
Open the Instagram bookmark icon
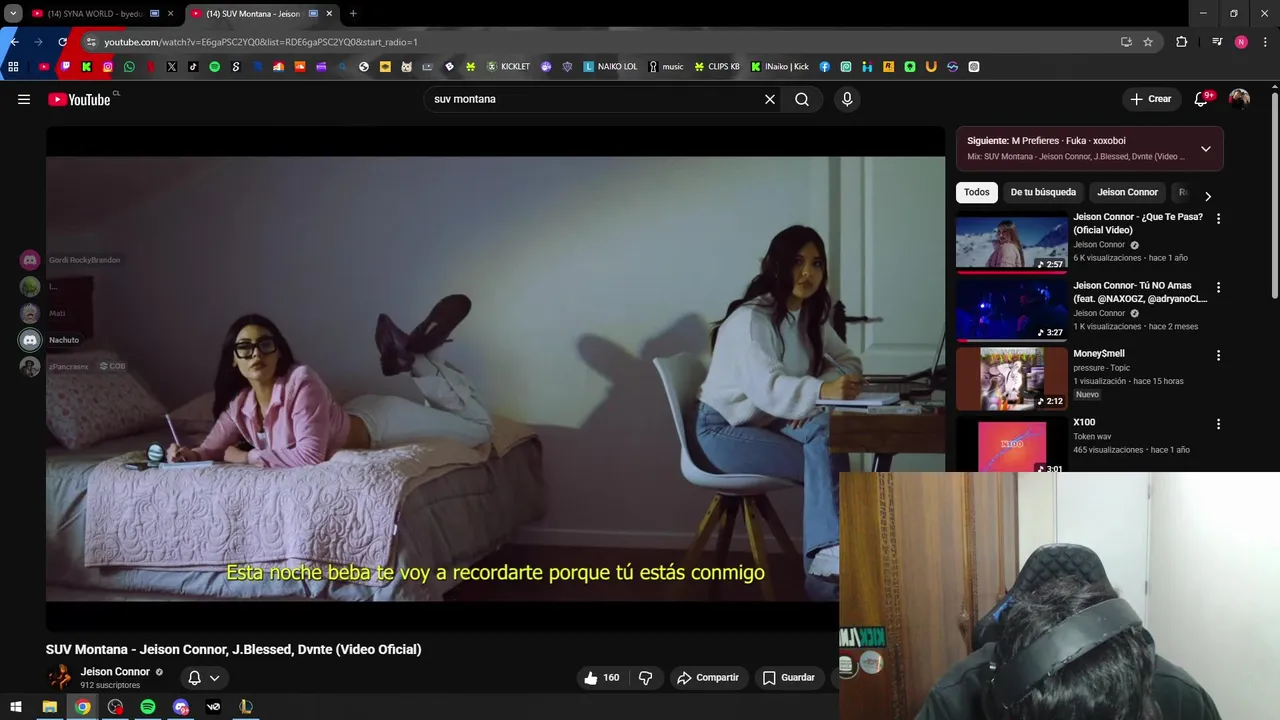[x=108, y=67]
